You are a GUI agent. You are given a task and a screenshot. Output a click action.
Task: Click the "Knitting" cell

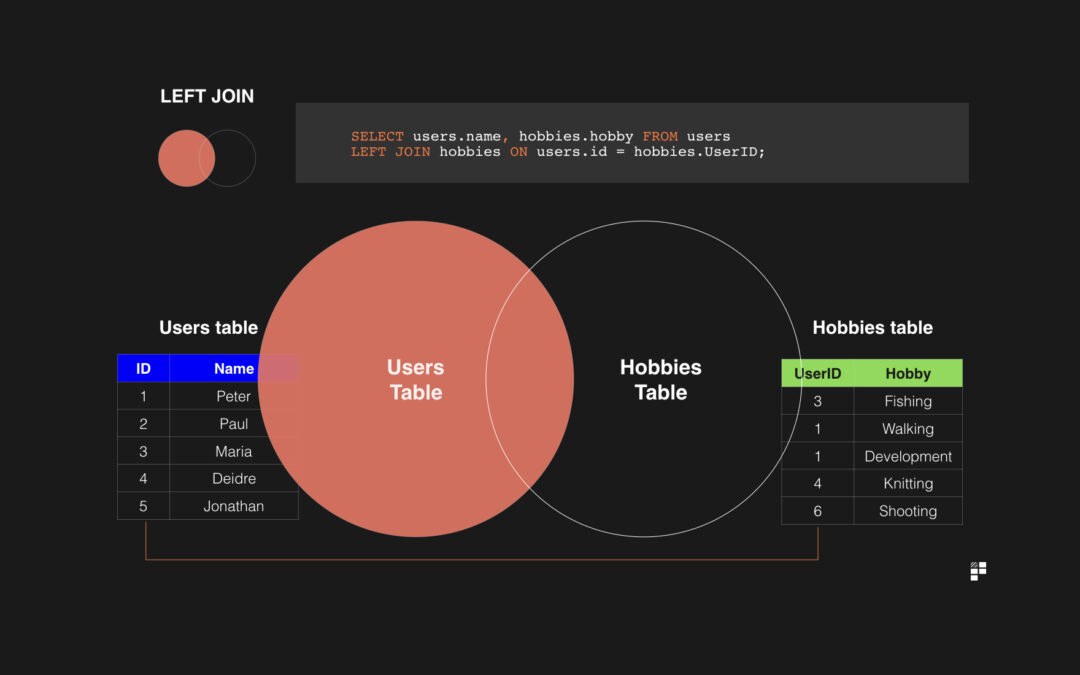[x=908, y=484]
